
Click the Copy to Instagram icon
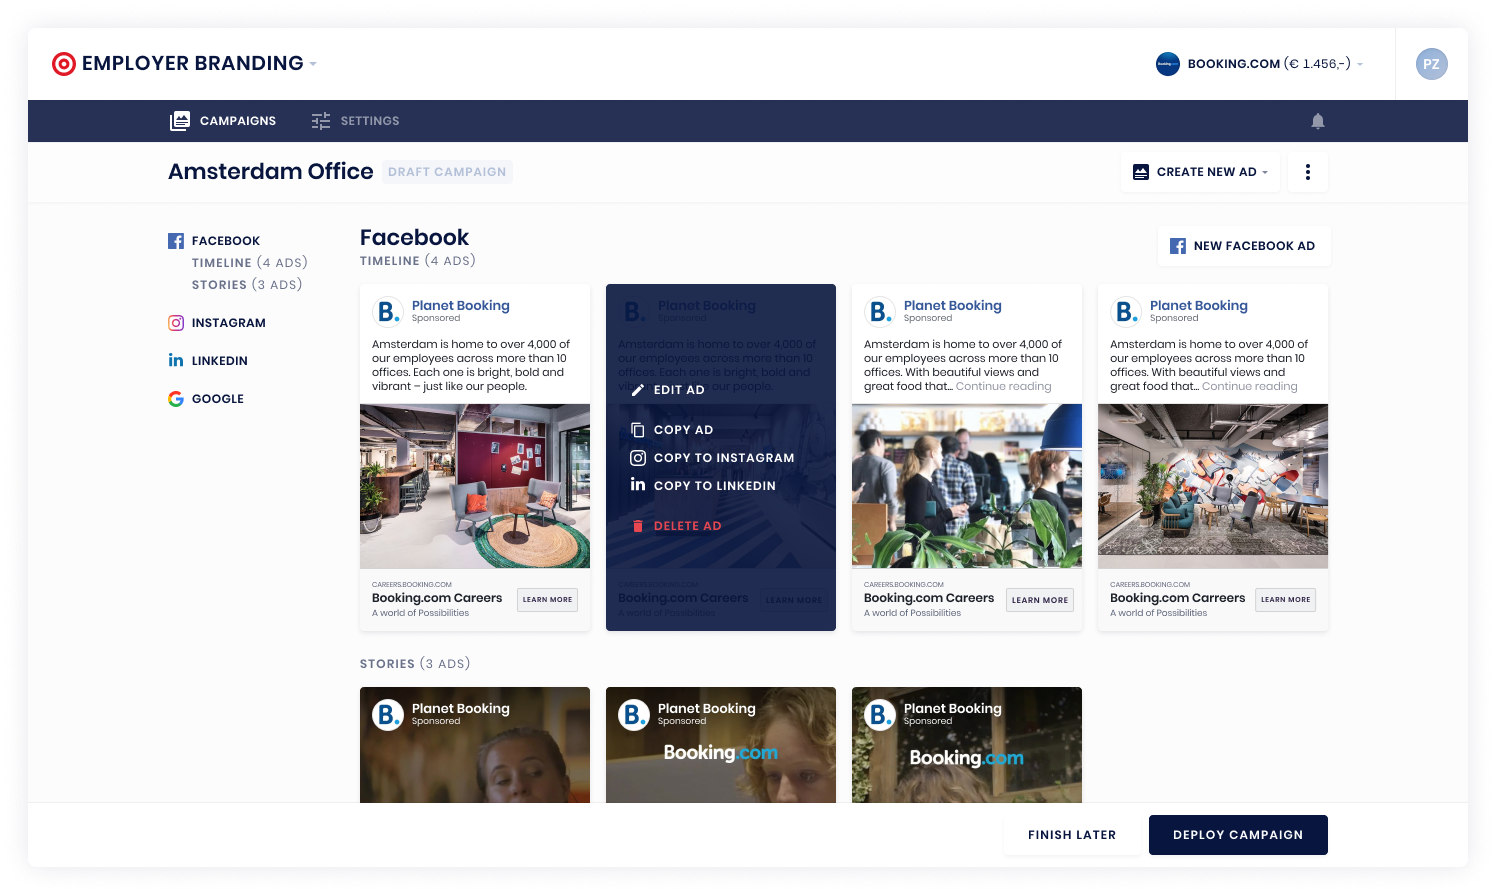point(638,458)
